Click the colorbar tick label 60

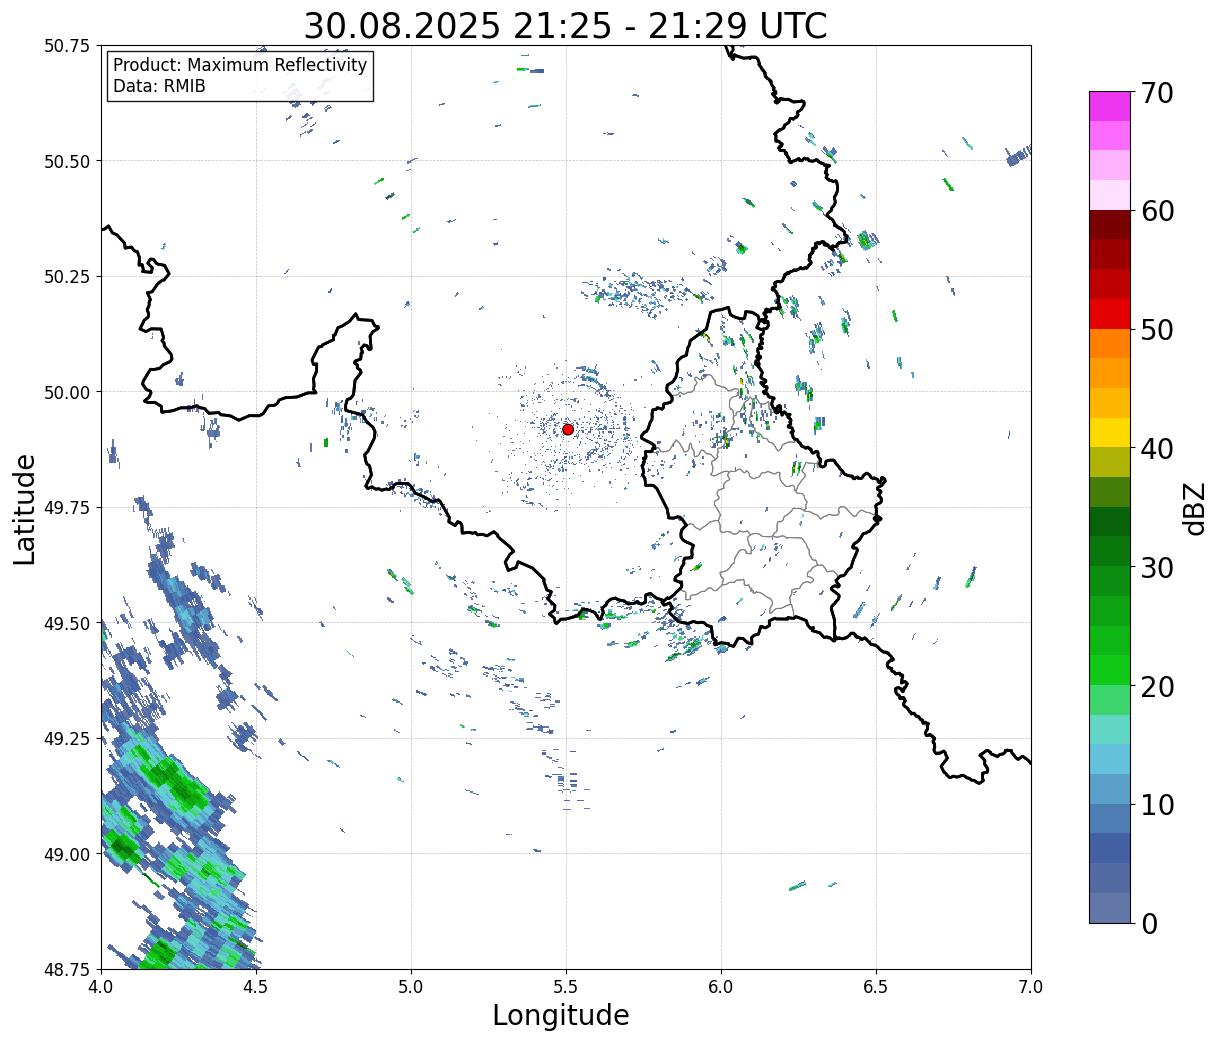pos(1158,211)
